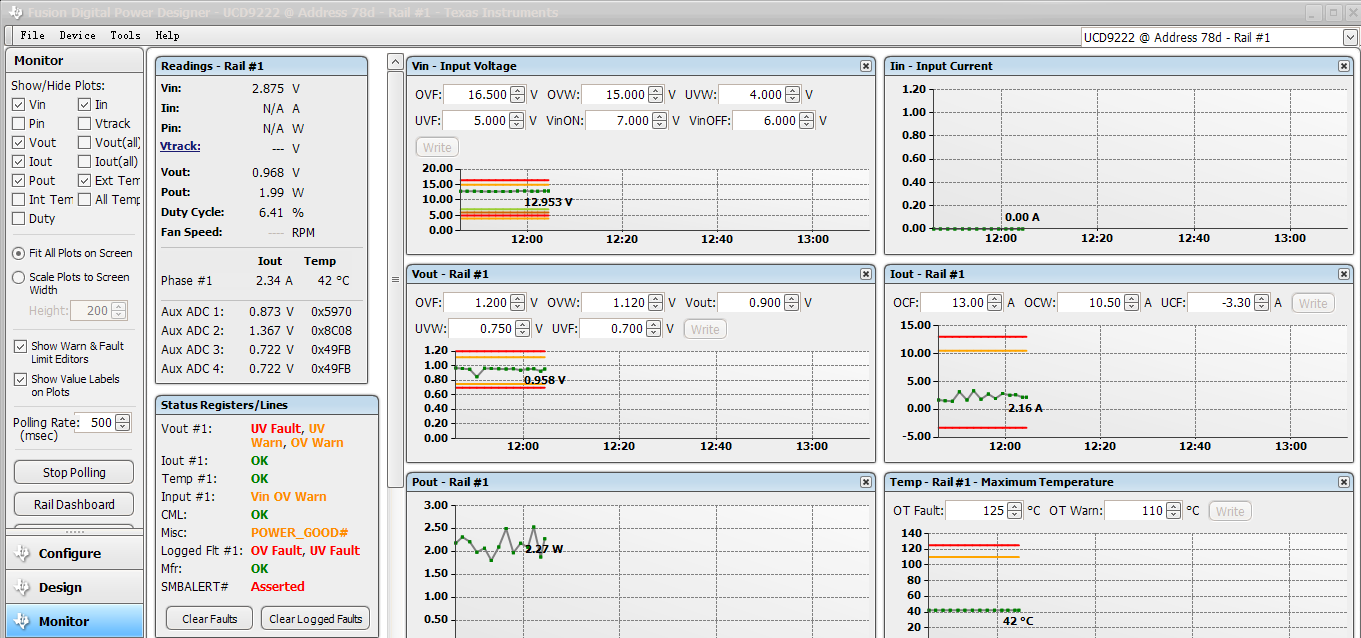This screenshot has height=638, width=1361.
Task: Close the Iout - Rail #1 plot
Action: click(1343, 274)
